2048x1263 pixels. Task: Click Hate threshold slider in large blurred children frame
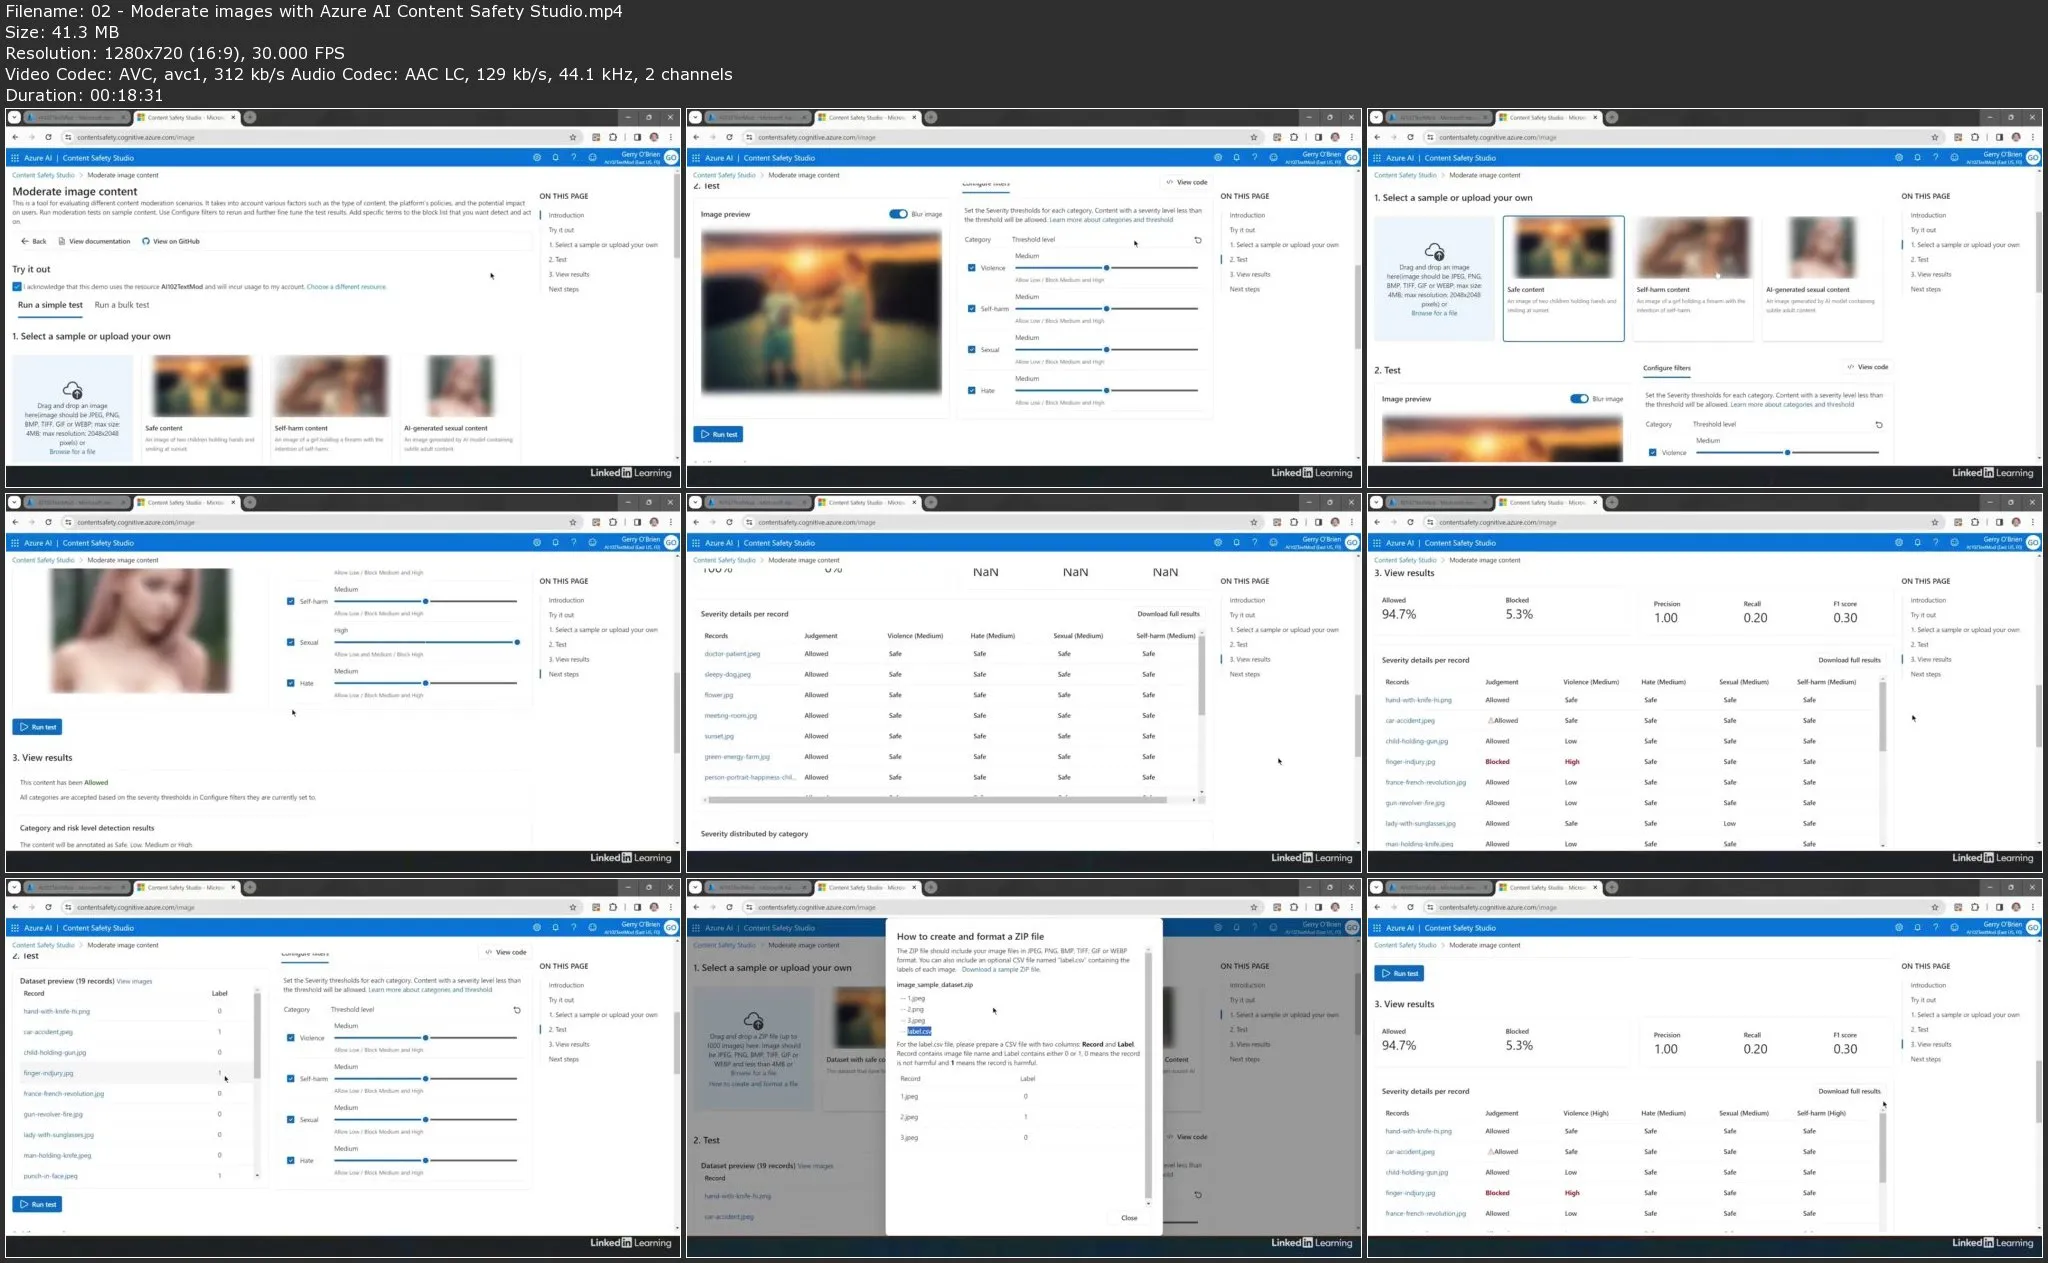(x=1106, y=390)
